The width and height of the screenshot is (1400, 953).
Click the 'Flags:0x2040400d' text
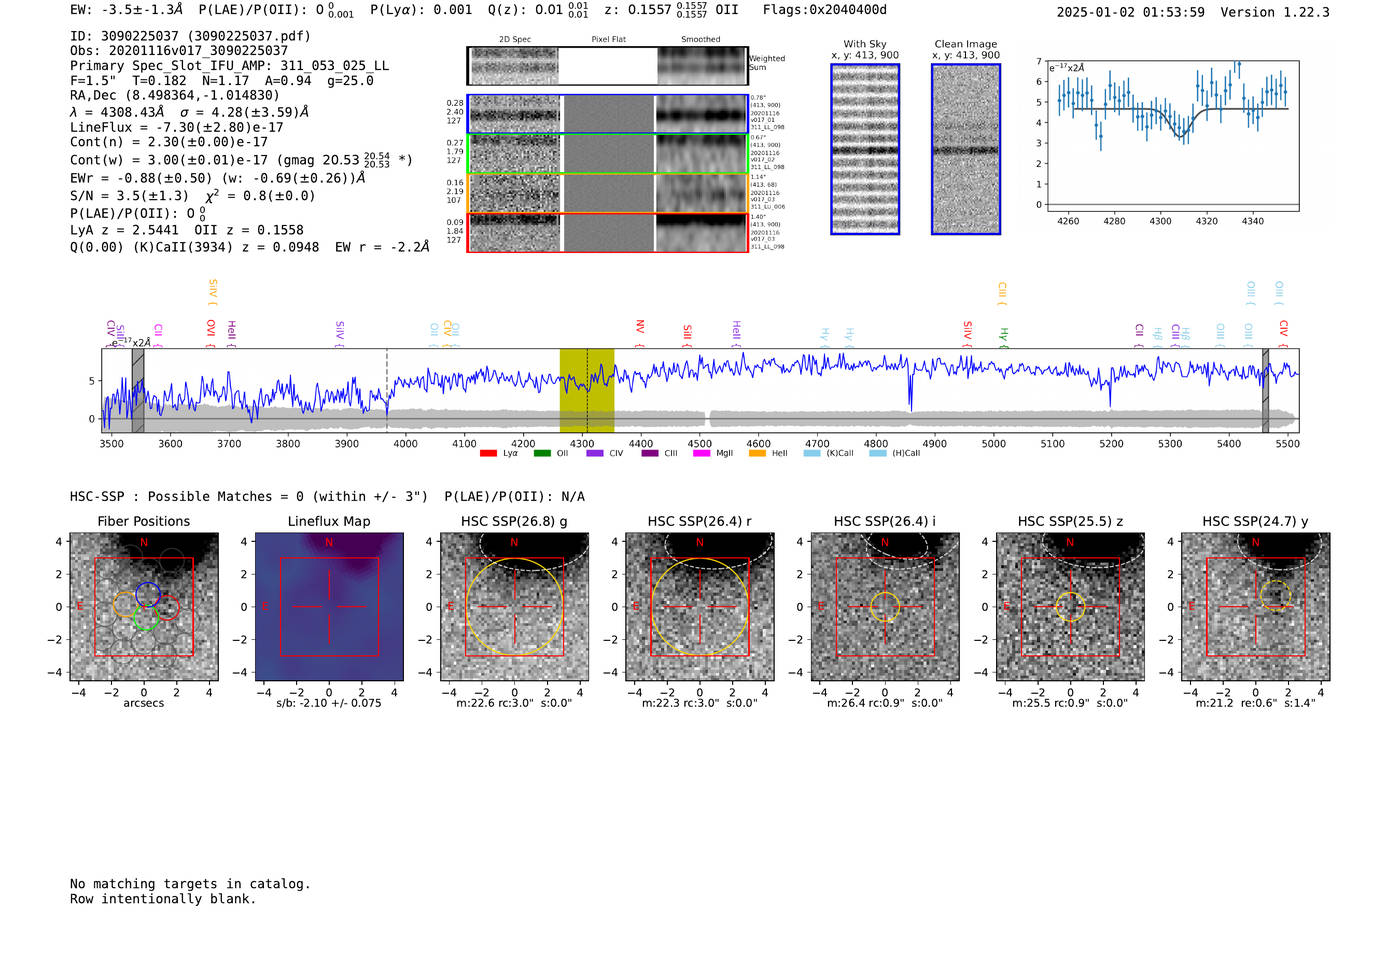pyautogui.click(x=825, y=10)
